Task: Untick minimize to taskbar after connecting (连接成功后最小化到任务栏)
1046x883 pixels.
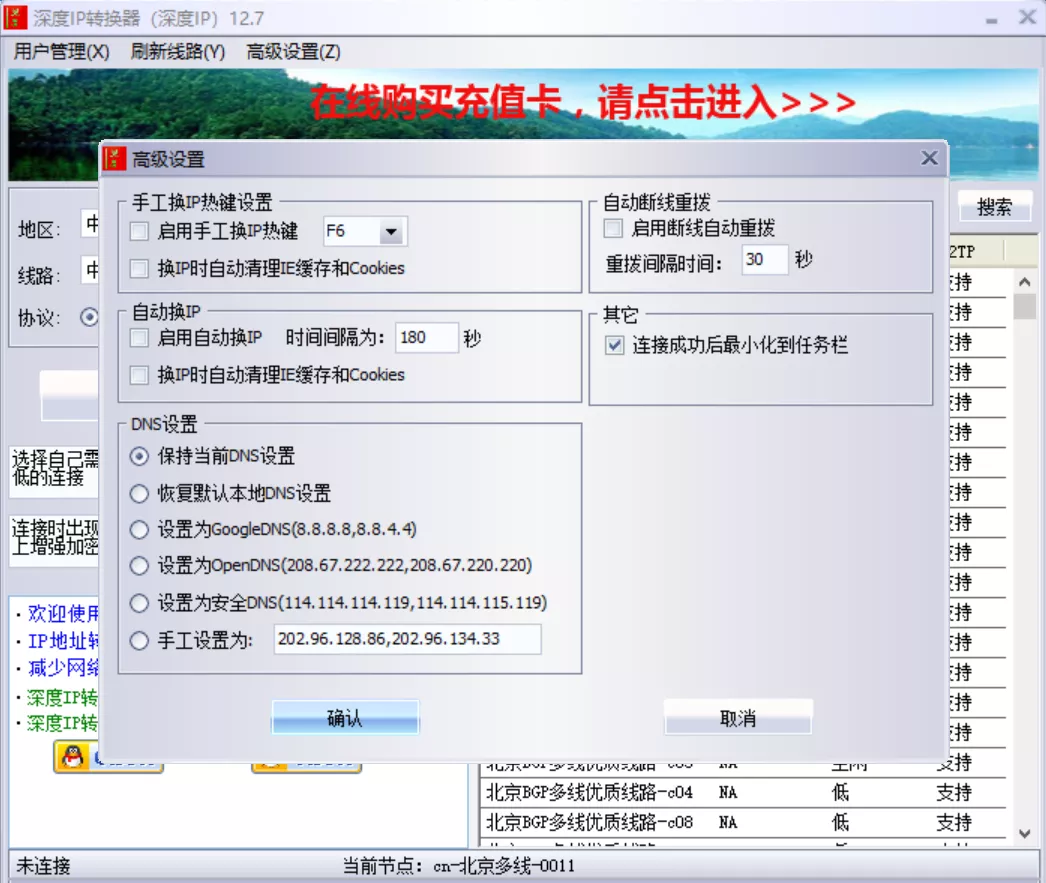Action: tap(614, 345)
